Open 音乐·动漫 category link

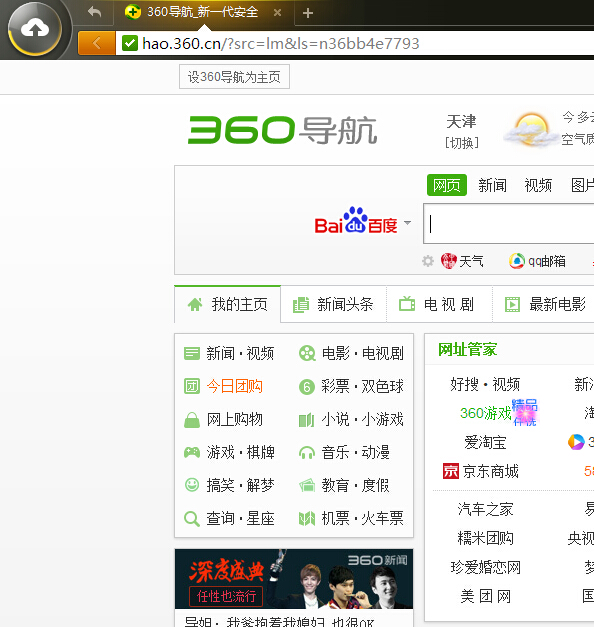click(356, 453)
